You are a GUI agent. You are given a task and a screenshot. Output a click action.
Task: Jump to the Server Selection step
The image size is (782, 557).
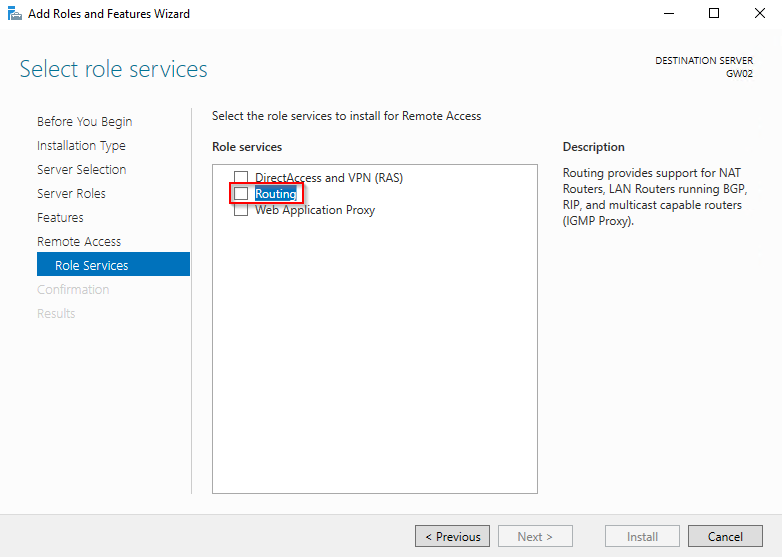pyautogui.click(x=81, y=170)
